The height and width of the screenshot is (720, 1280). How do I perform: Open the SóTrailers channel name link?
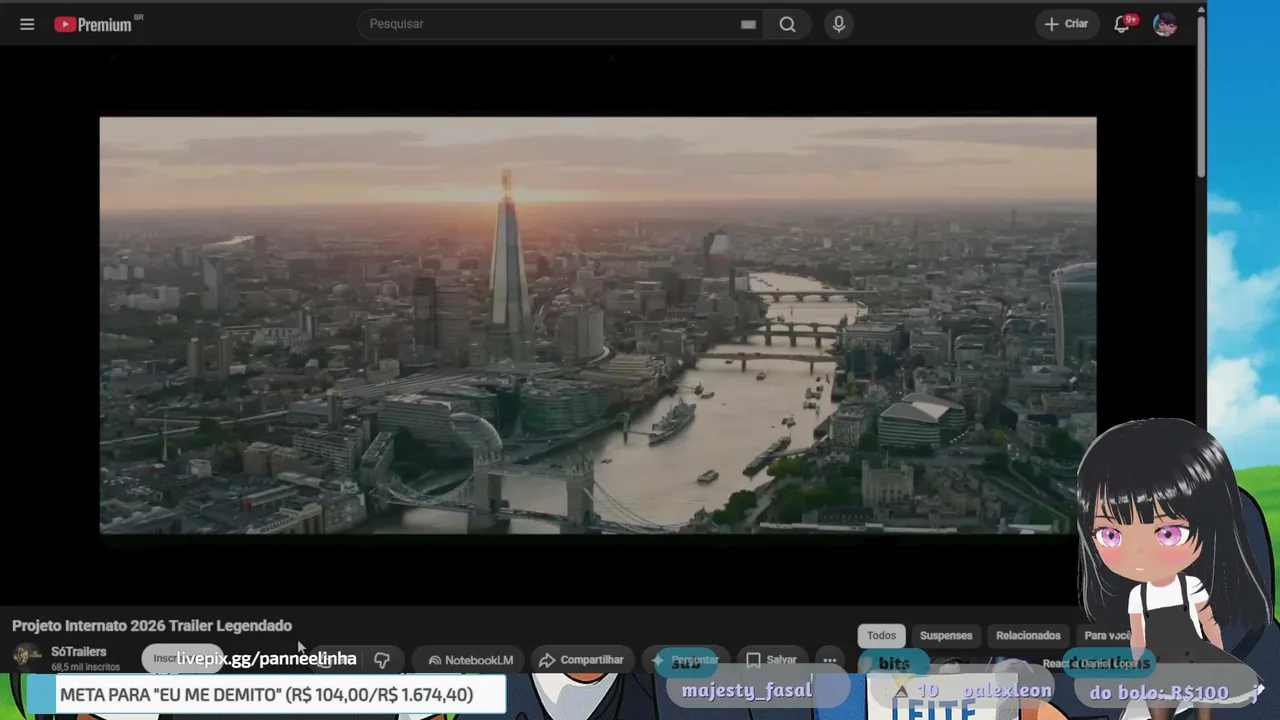[x=78, y=652]
